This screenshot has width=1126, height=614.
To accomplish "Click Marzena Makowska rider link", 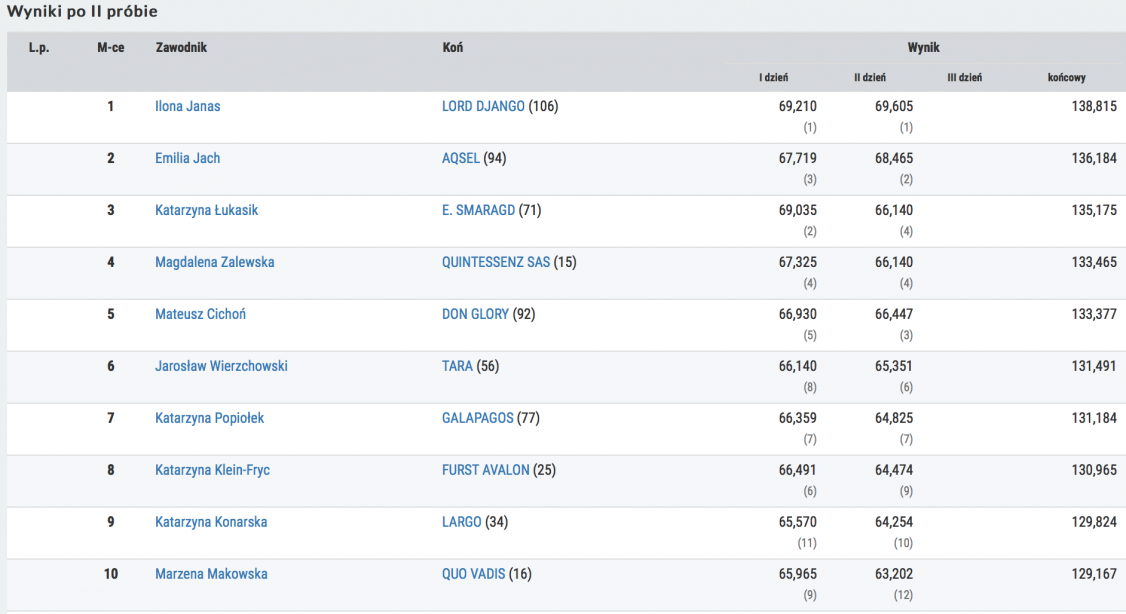I will (x=209, y=574).
